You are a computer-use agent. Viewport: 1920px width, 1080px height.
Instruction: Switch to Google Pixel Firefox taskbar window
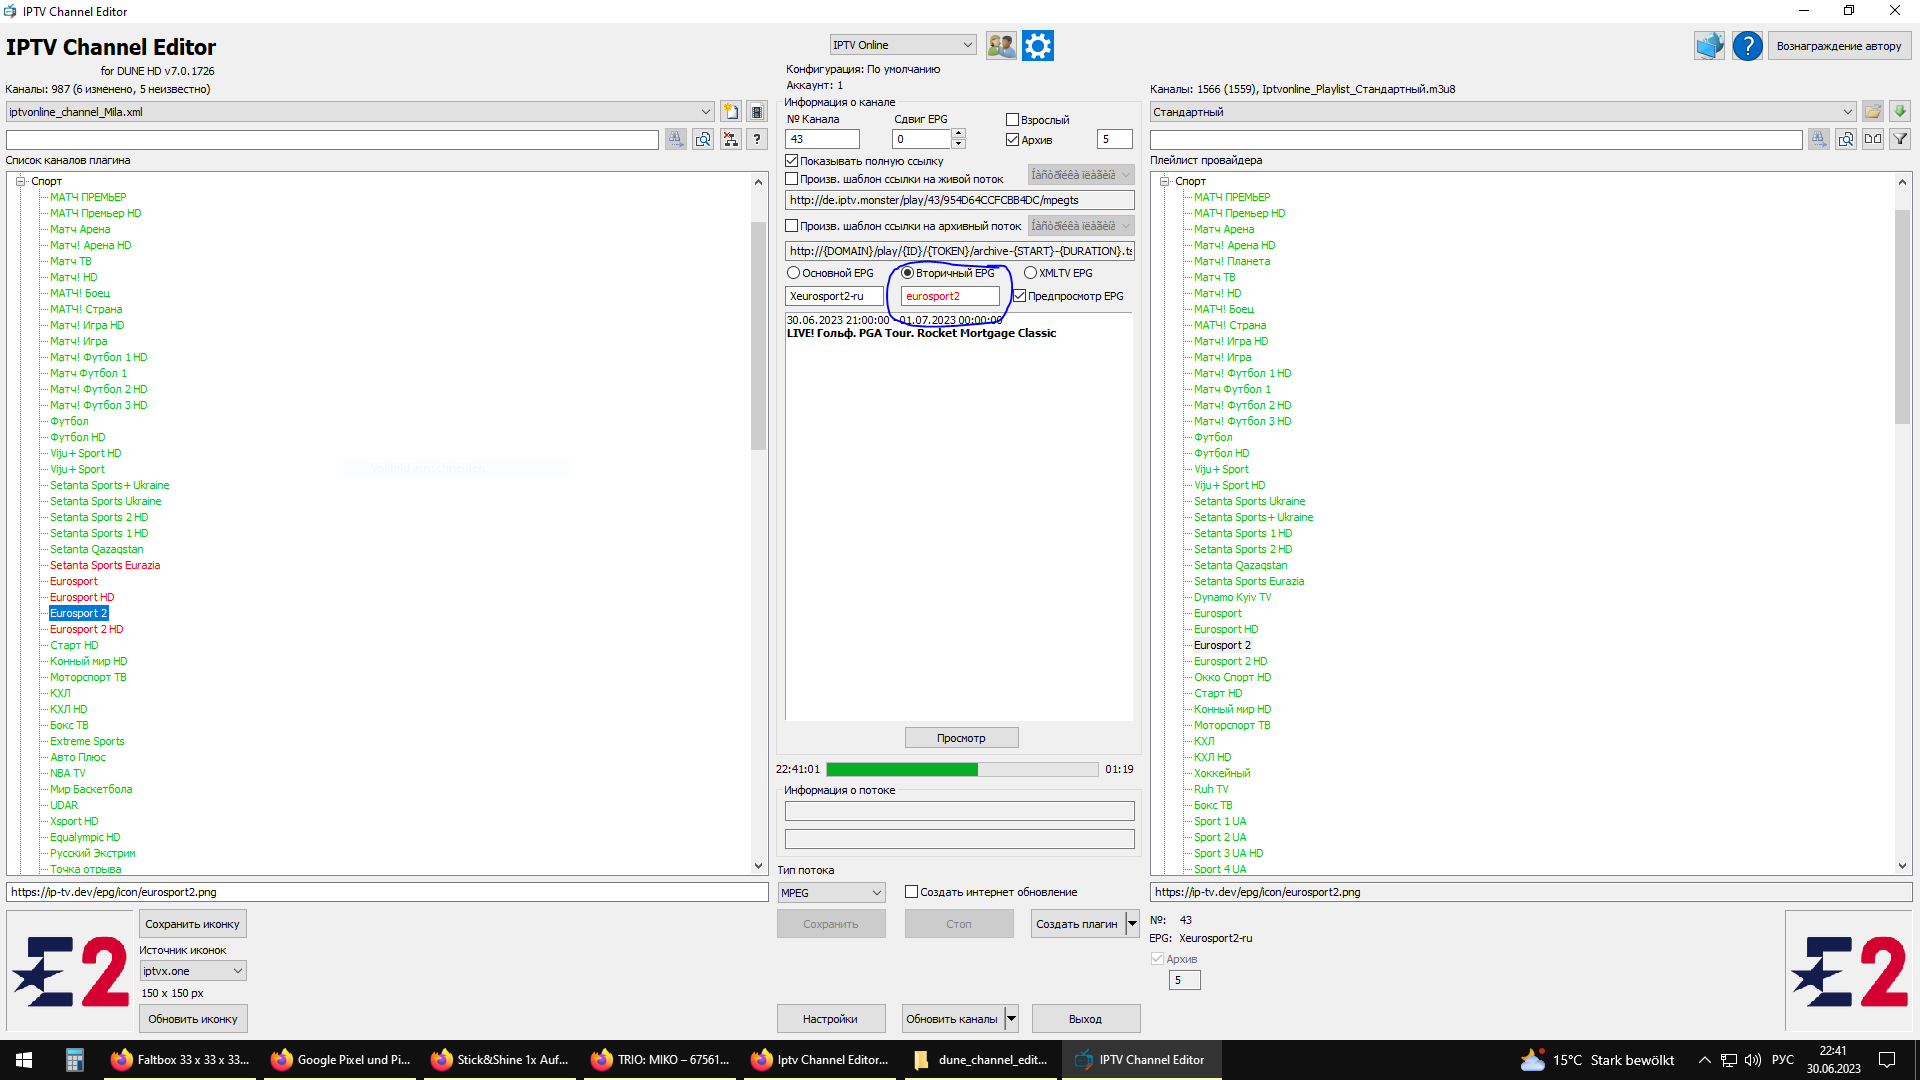pyautogui.click(x=341, y=1060)
